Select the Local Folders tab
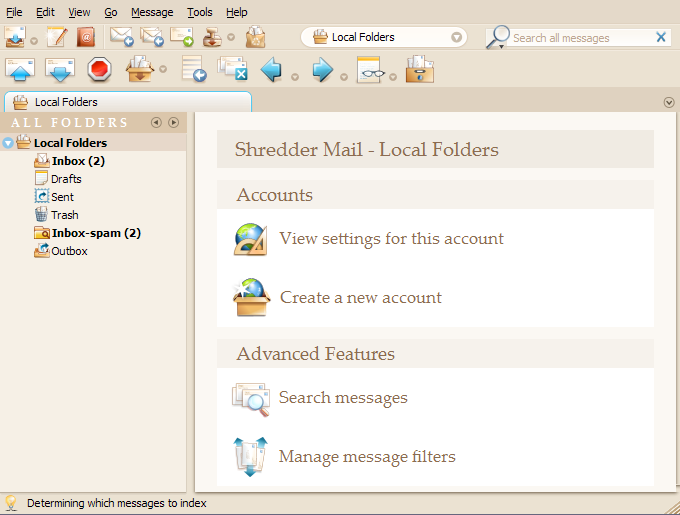 [x=128, y=102]
